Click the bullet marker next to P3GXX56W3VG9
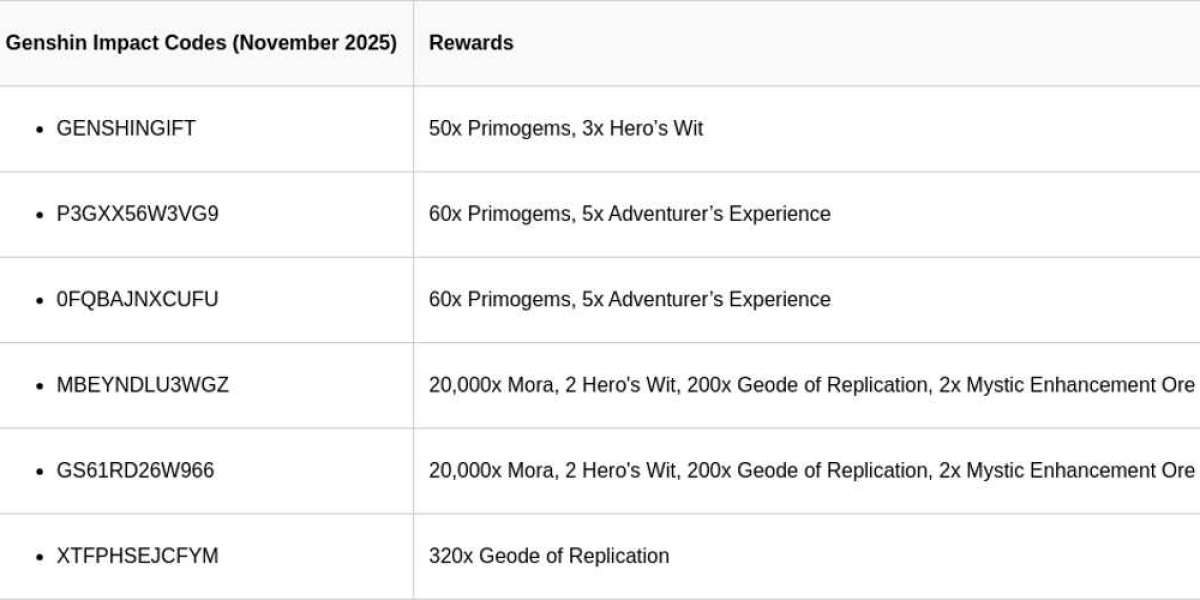Image resolution: width=1200 pixels, height=600 pixels. point(40,215)
